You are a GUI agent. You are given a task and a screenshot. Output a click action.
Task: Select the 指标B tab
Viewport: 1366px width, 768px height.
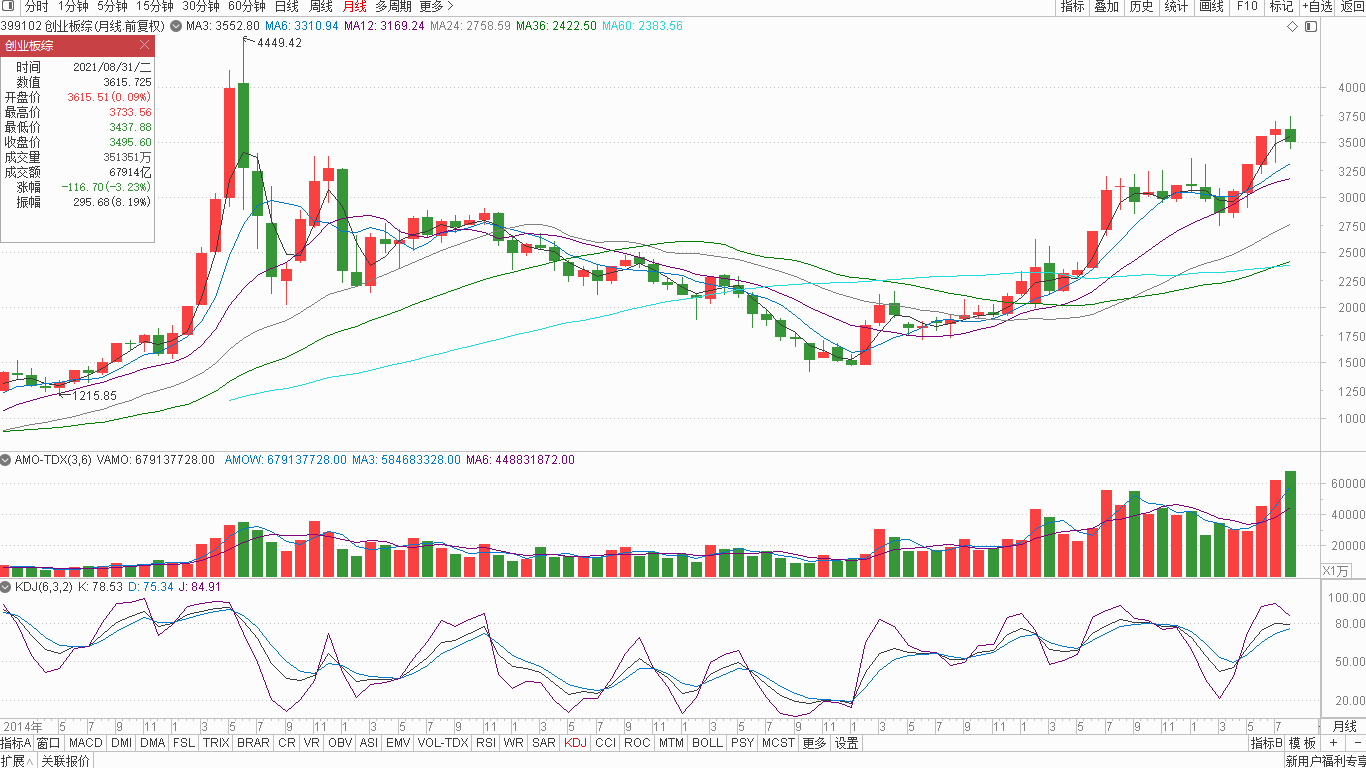click(1266, 743)
